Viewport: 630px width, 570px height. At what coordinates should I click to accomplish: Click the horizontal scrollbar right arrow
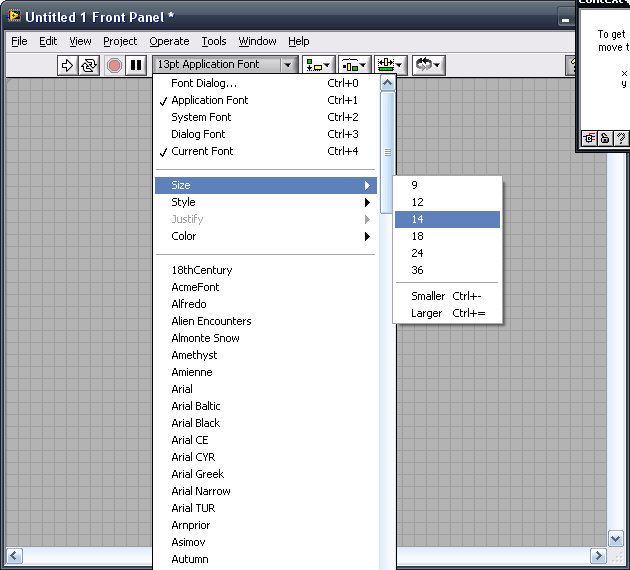coord(598,555)
